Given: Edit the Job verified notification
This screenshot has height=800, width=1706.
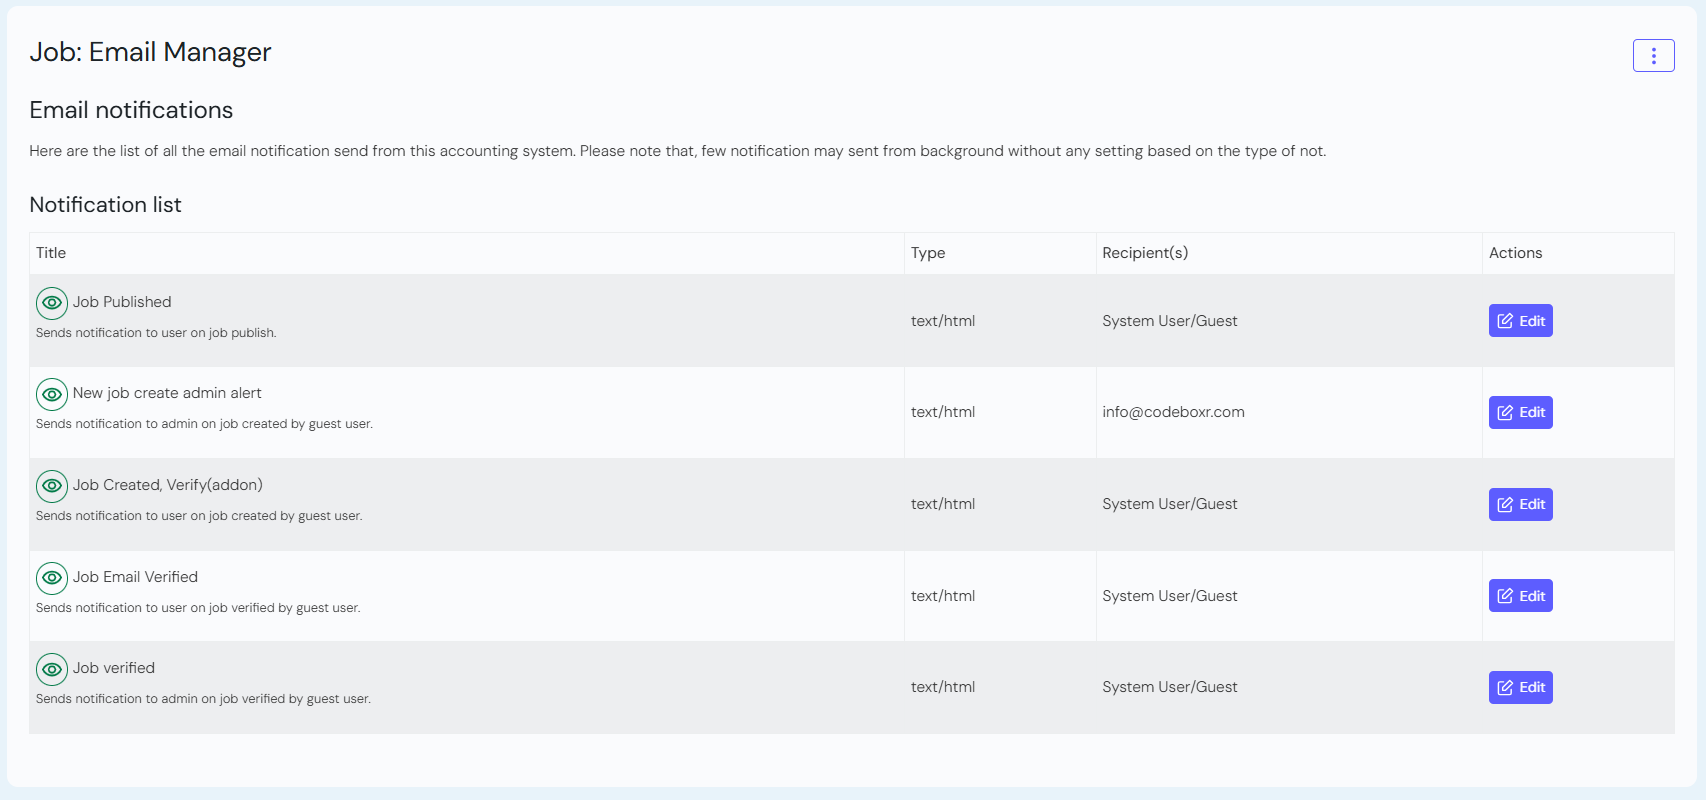Looking at the screenshot, I should pyautogui.click(x=1520, y=687).
